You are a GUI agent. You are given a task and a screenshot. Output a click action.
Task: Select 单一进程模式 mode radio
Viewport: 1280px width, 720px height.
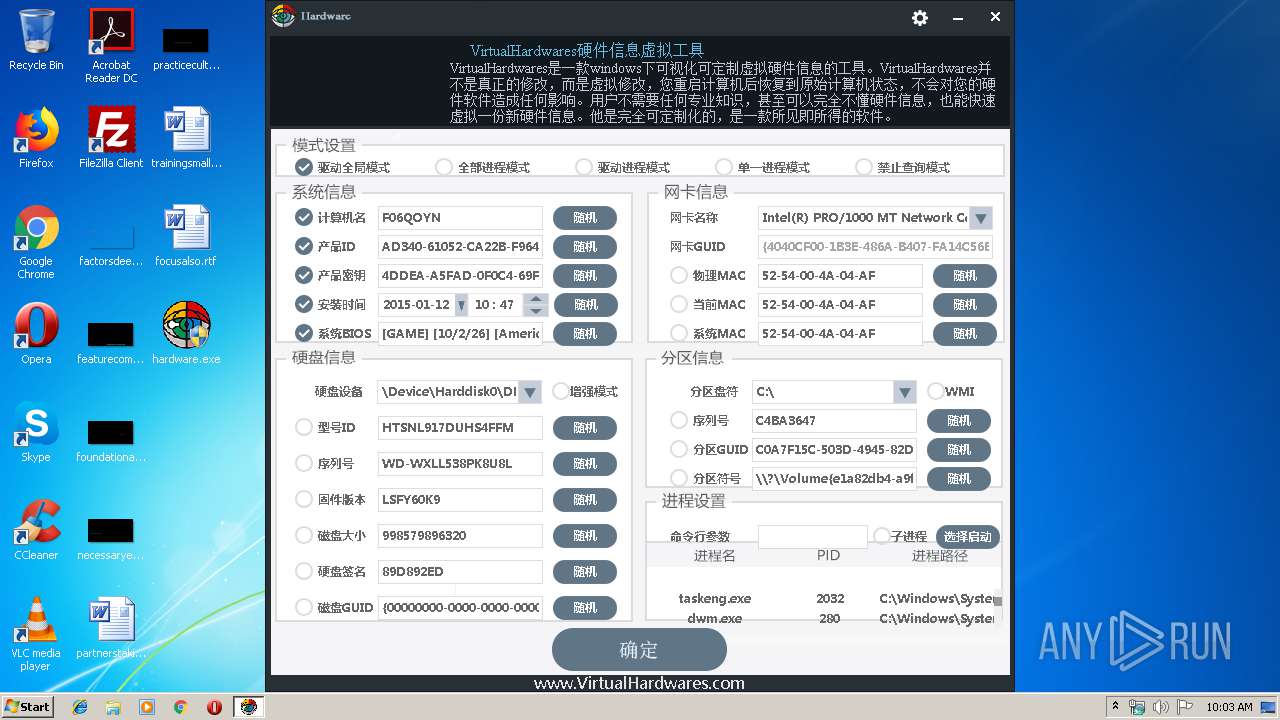[724, 167]
